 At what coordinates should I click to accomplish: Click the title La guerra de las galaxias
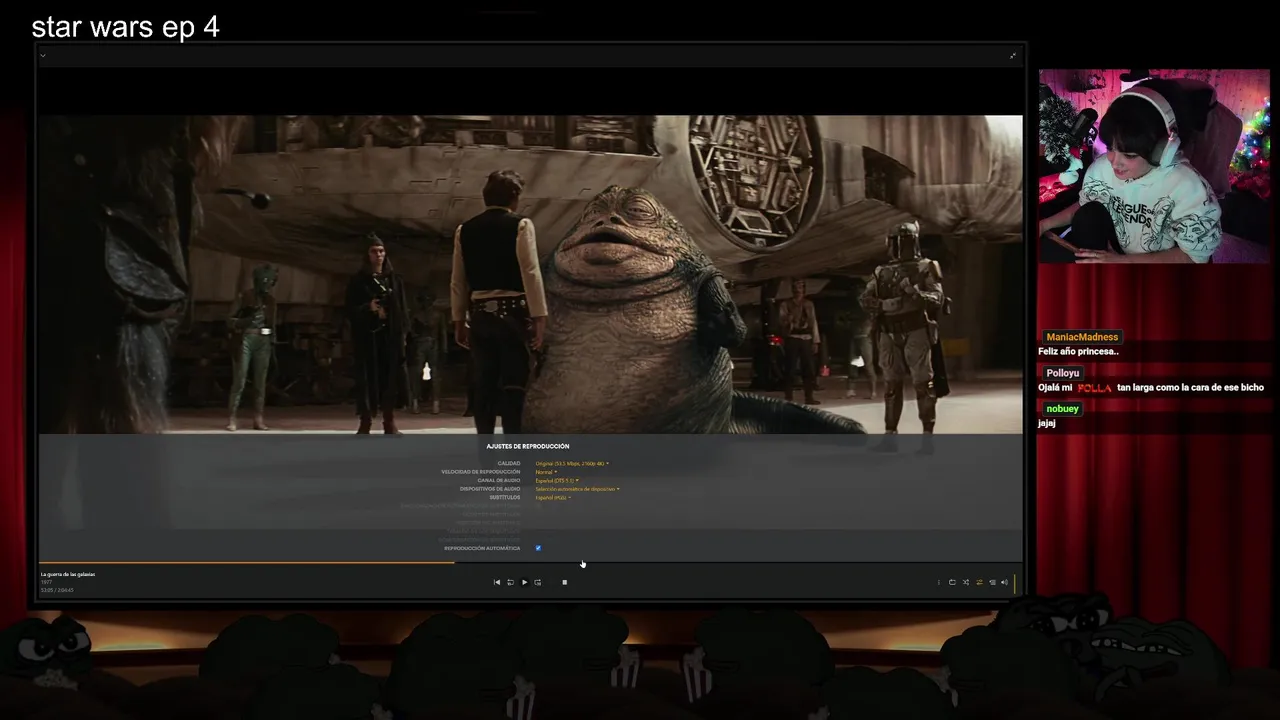coord(68,574)
